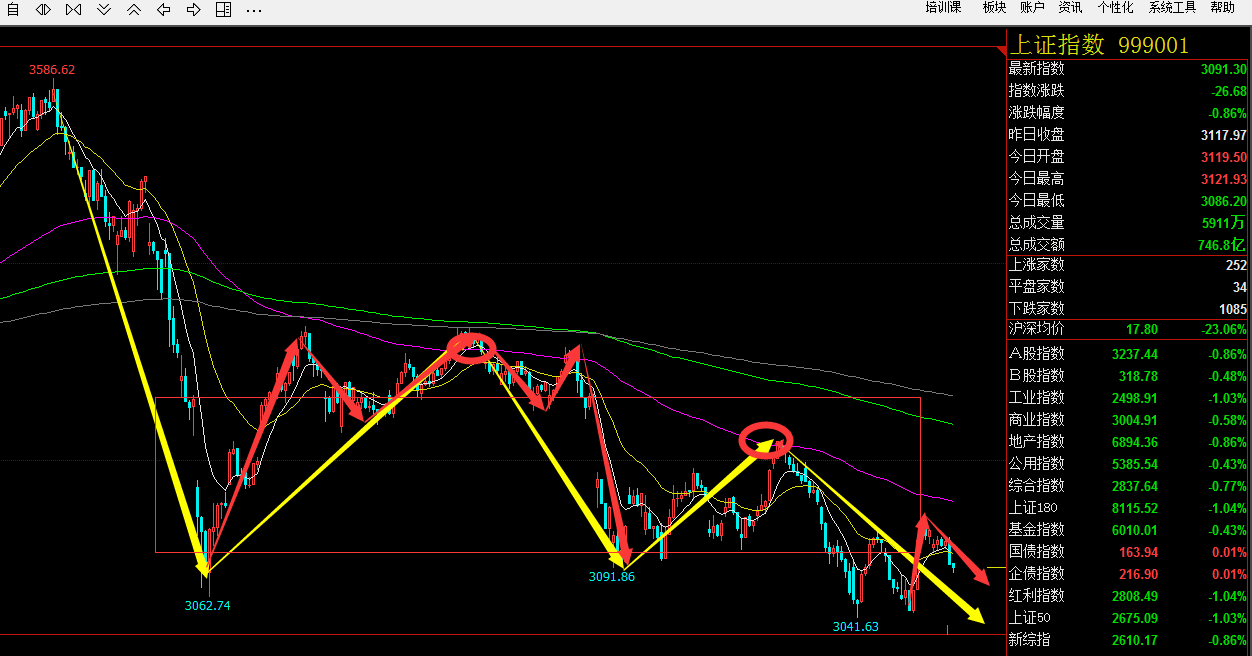Screen dimensions: 1252x656
Task: Select the B股指数 row
Action: pyautogui.click(x=1128, y=376)
